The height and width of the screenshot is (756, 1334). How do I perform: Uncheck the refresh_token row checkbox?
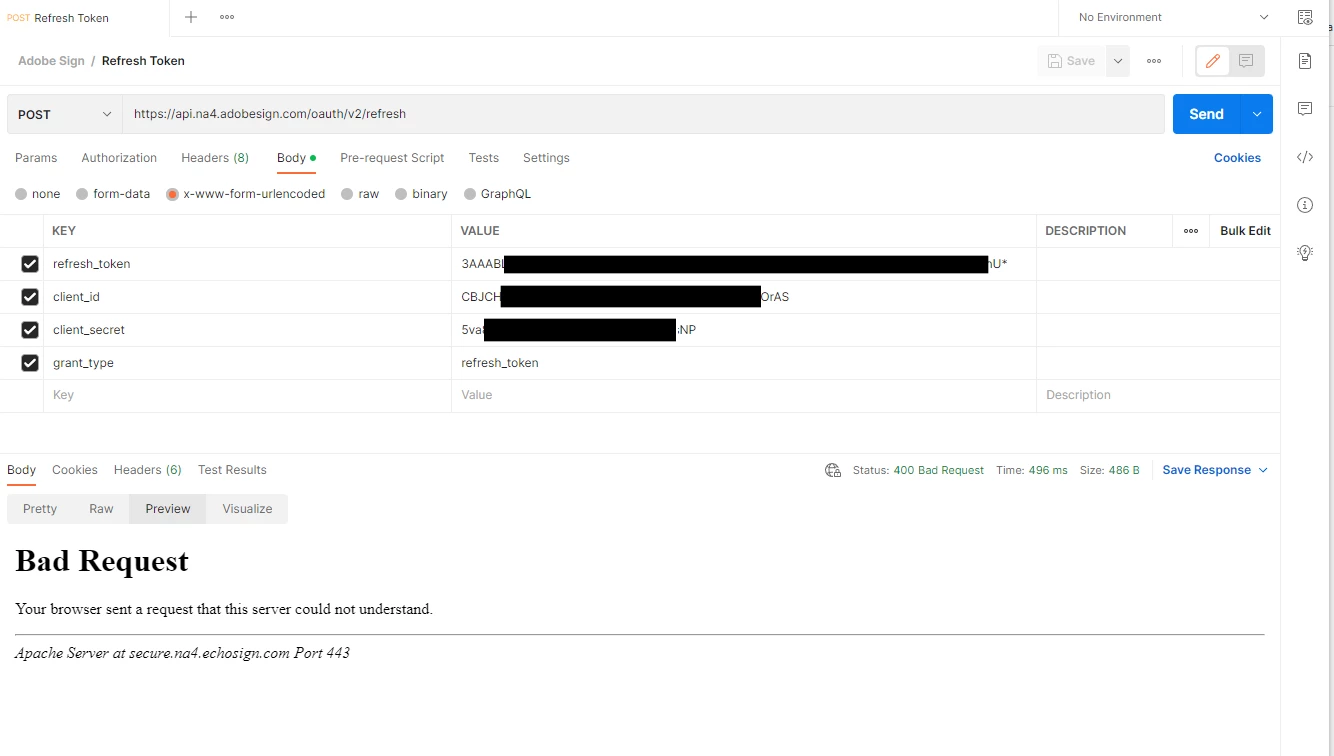30,264
